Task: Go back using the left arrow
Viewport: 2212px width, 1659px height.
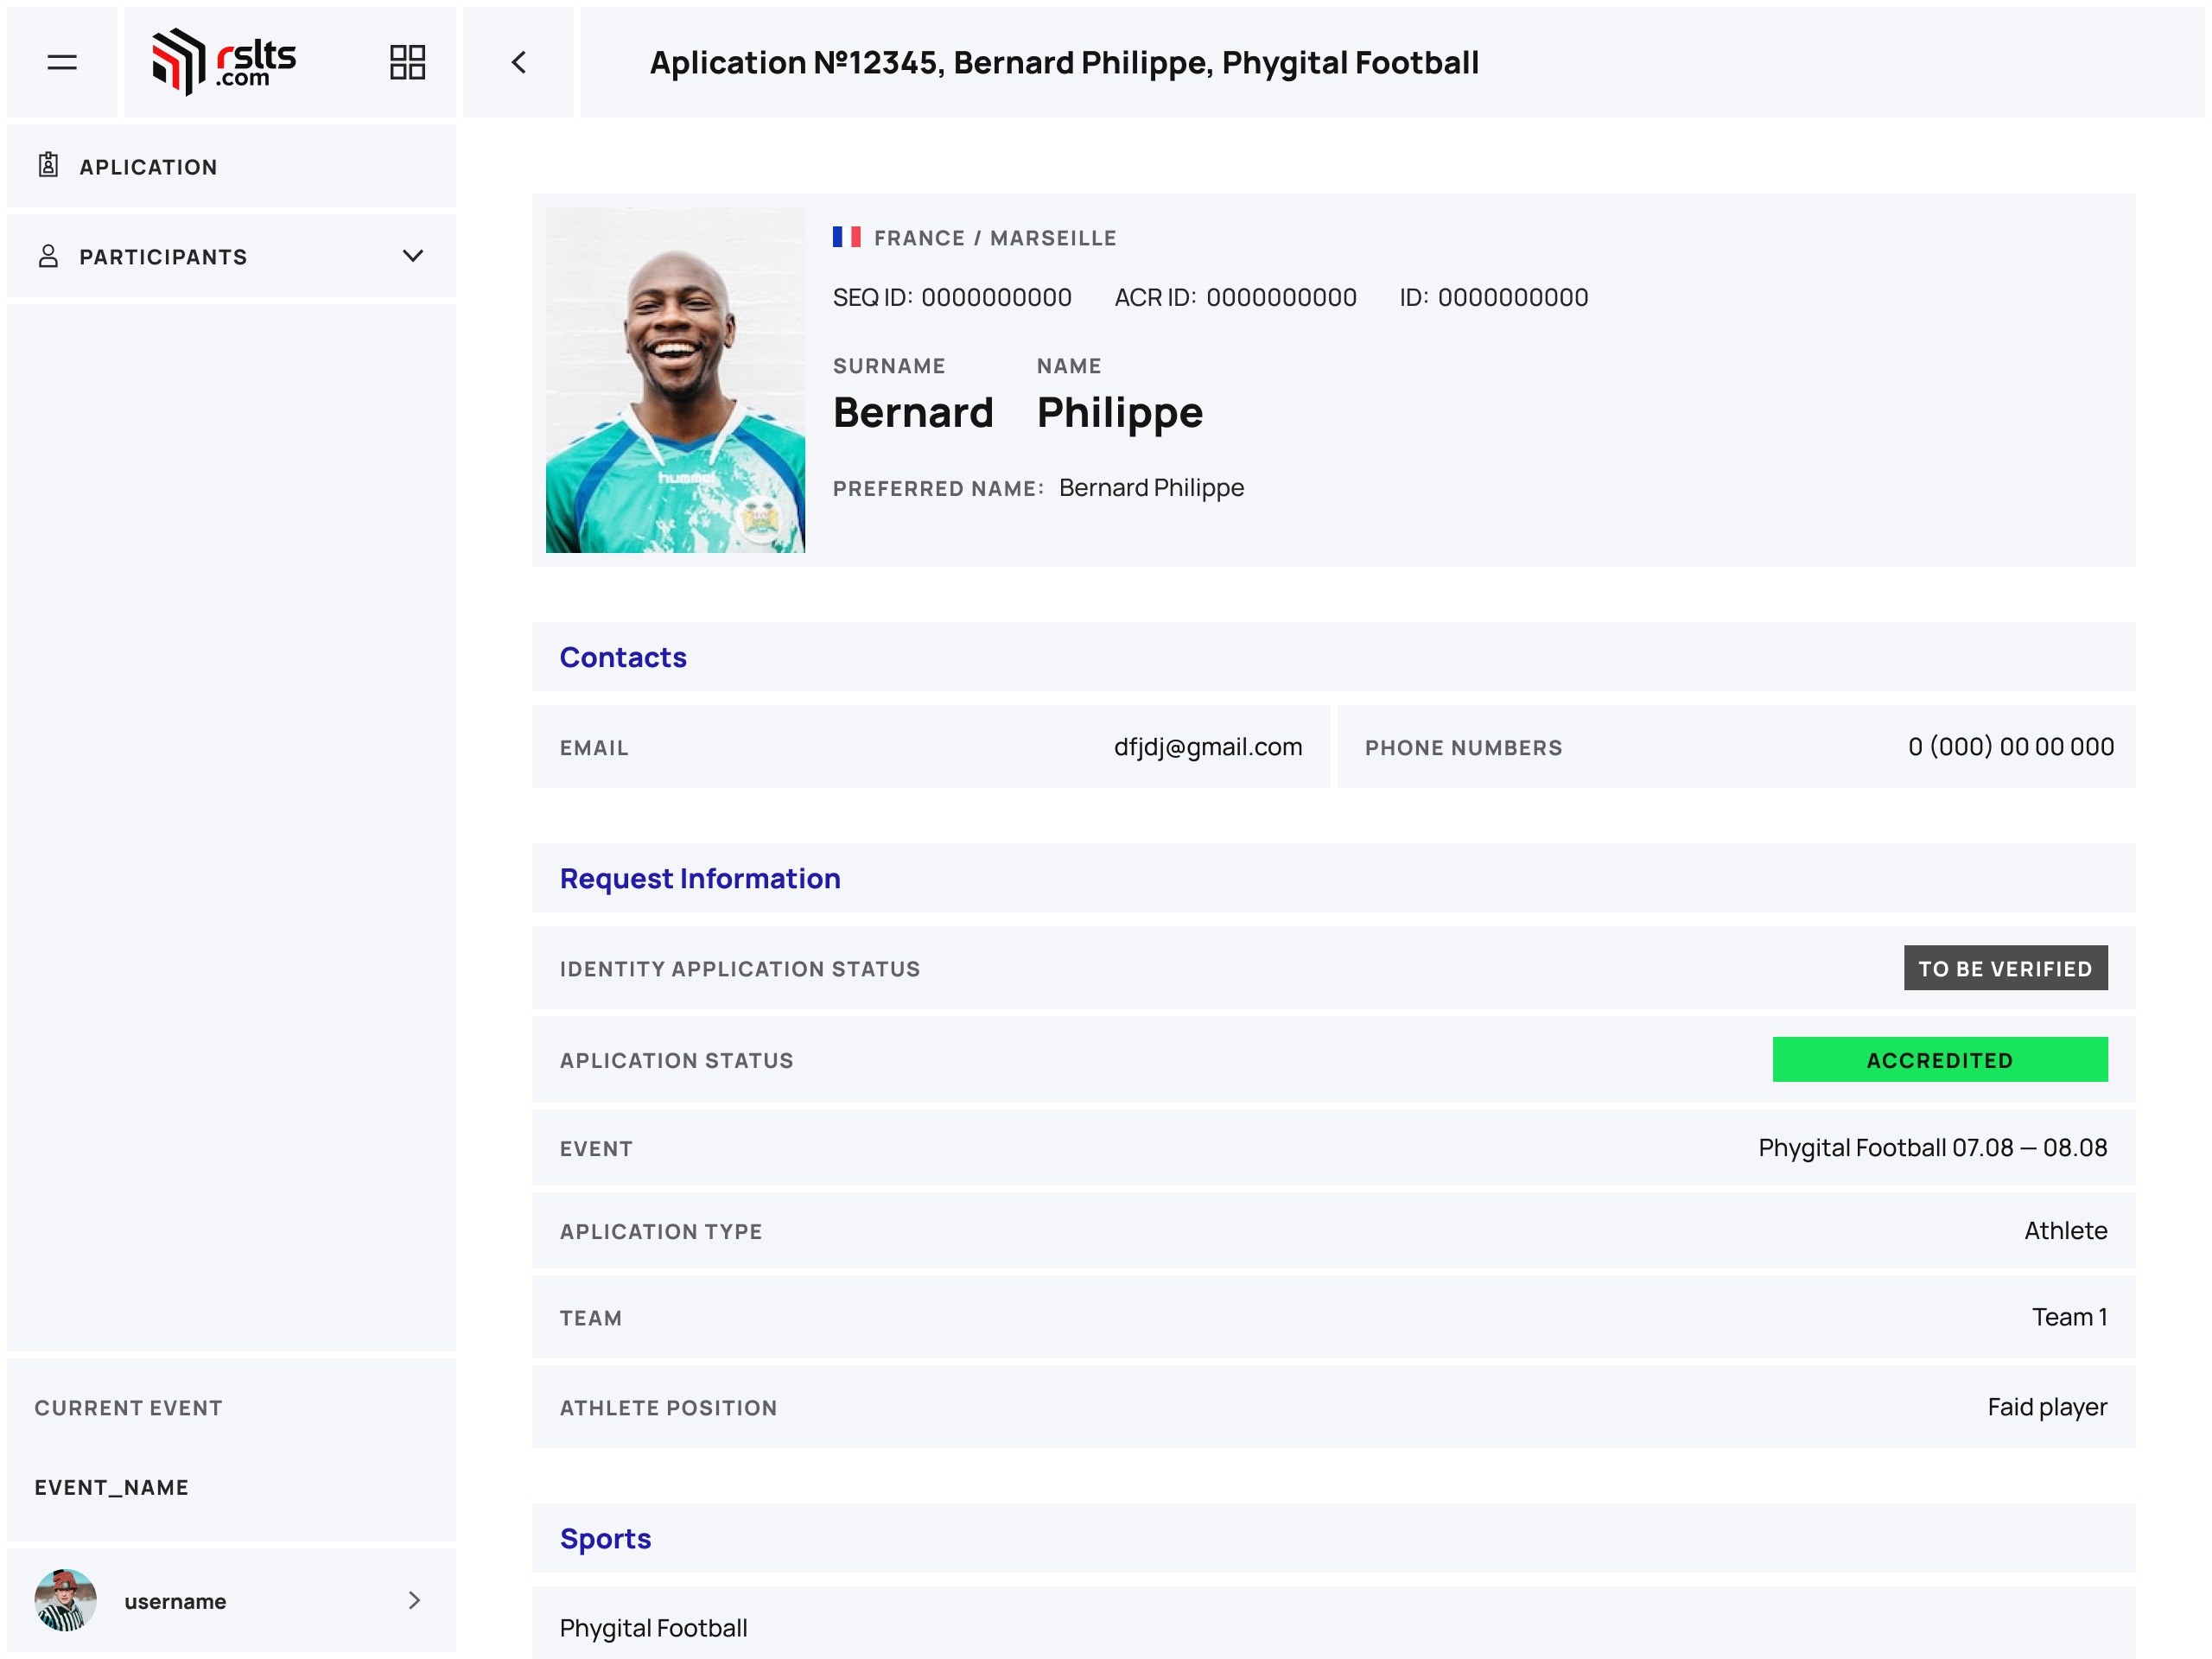Action: pyautogui.click(x=518, y=62)
